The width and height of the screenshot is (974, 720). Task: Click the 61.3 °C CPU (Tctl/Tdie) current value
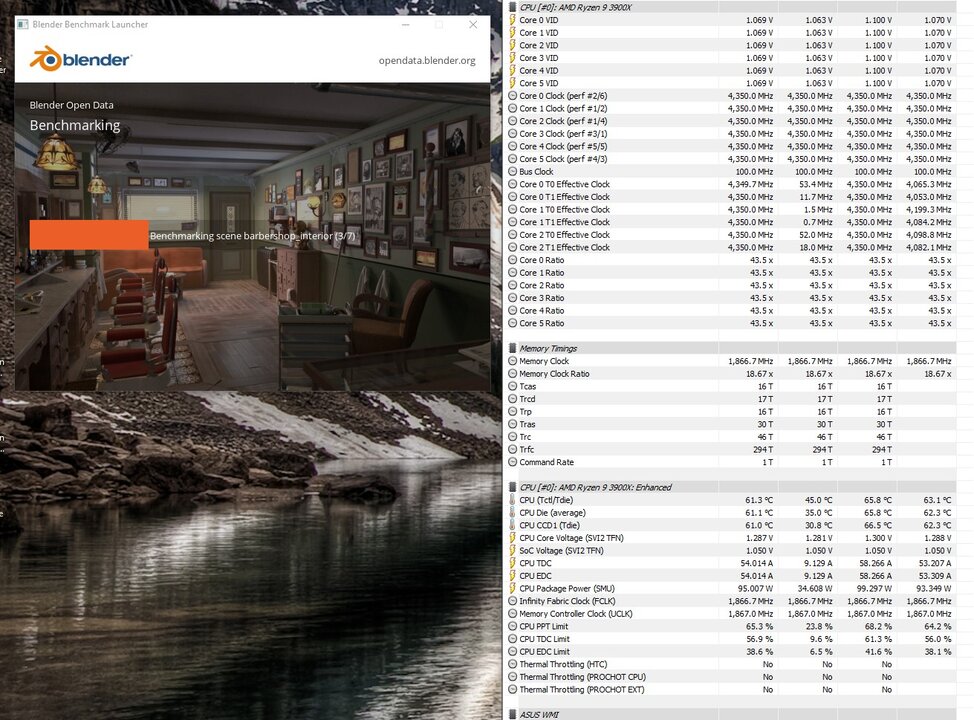(759, 499)
